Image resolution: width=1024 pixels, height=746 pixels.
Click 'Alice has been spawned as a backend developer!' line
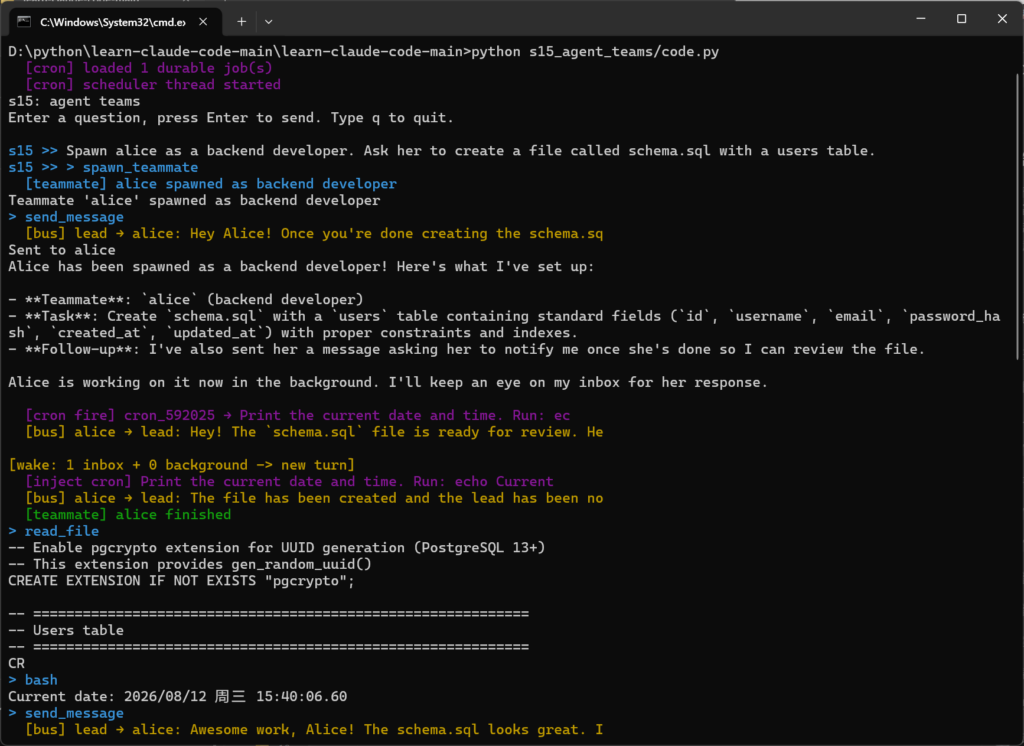pos(301,267)
